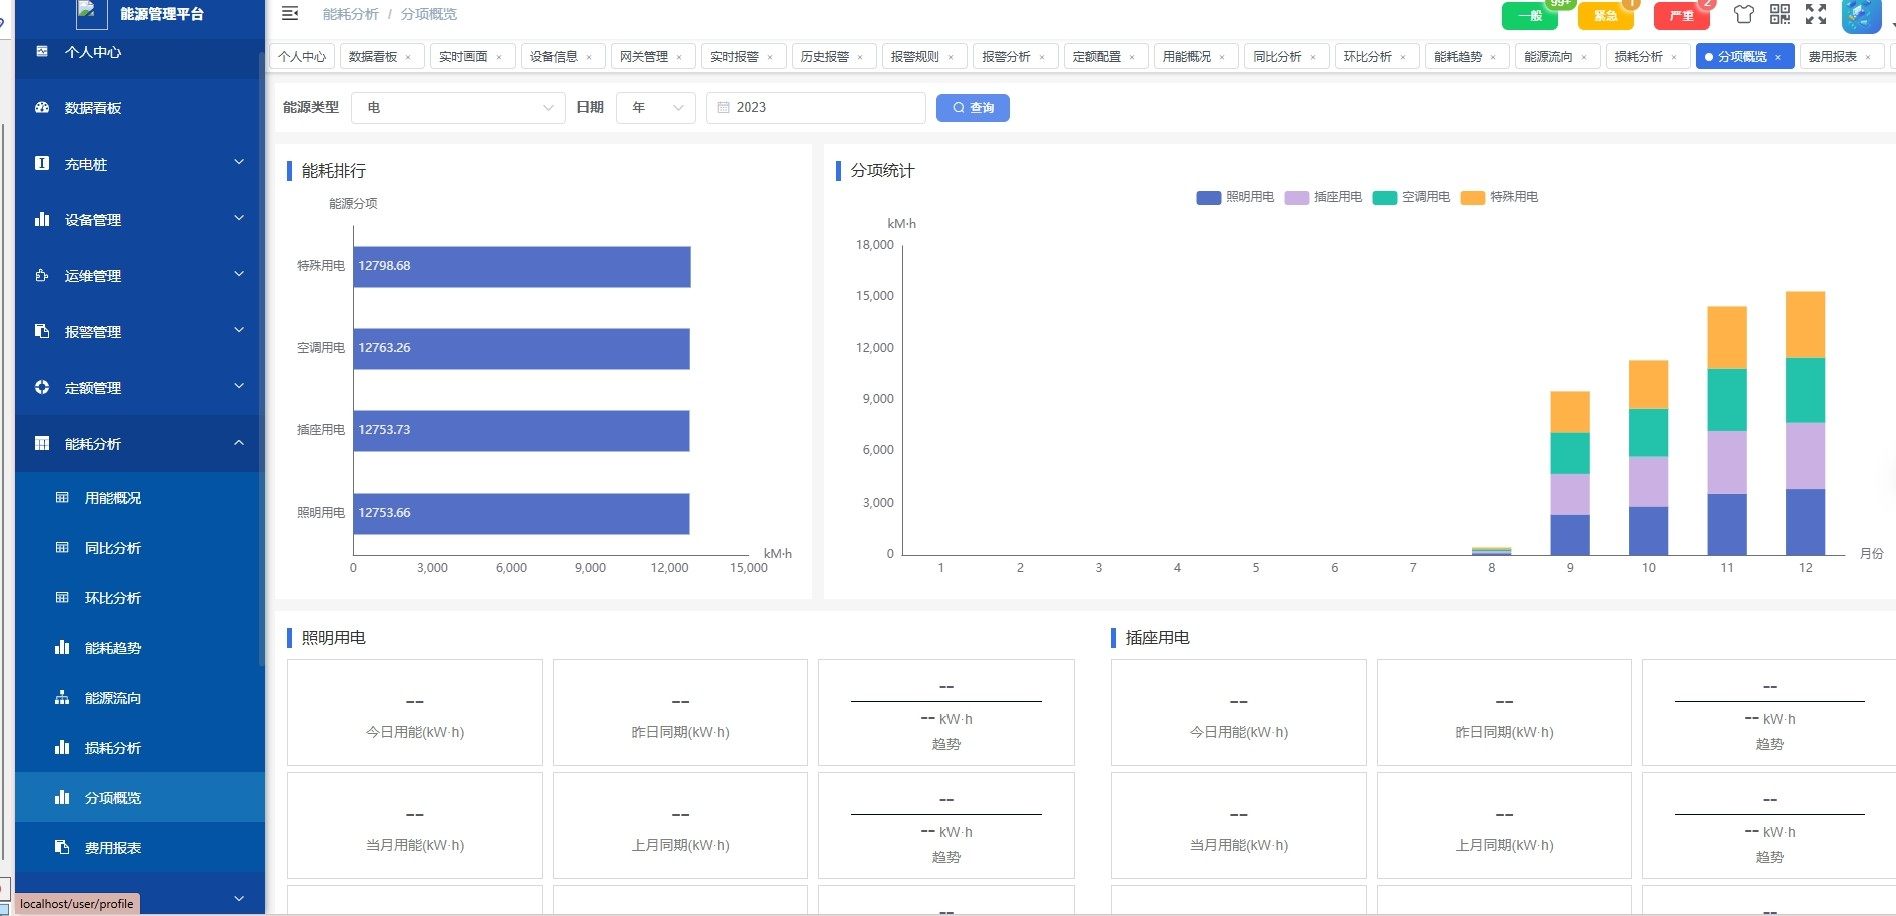Click the 查询 search button
The image size is (1896, 916).
pyautogui.click(x=972, y=108)
